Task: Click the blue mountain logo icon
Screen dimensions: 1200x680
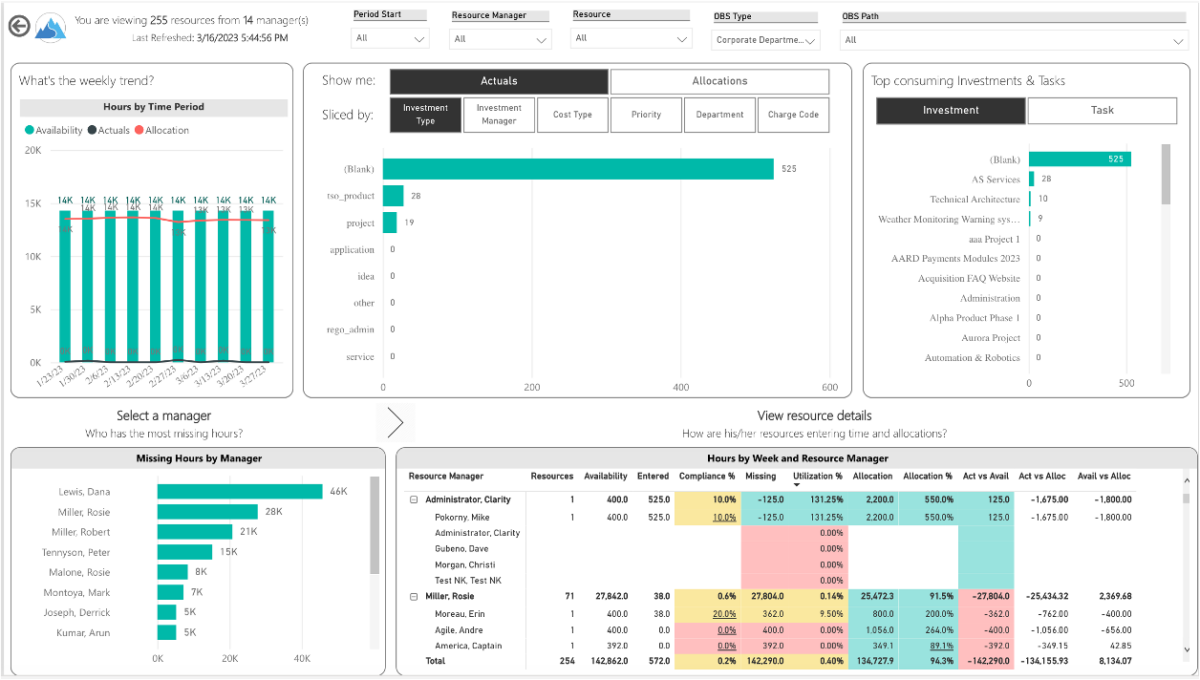Action: click(x=50, y=26)
